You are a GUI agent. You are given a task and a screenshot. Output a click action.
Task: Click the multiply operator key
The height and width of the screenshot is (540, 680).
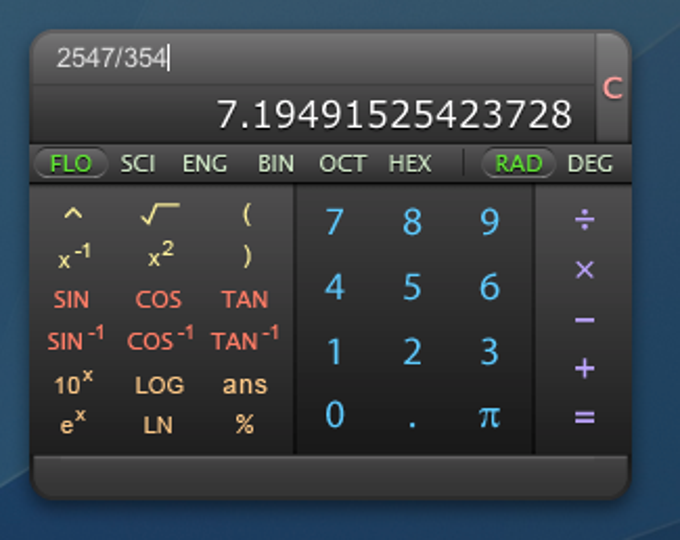[x=585, y=270]
